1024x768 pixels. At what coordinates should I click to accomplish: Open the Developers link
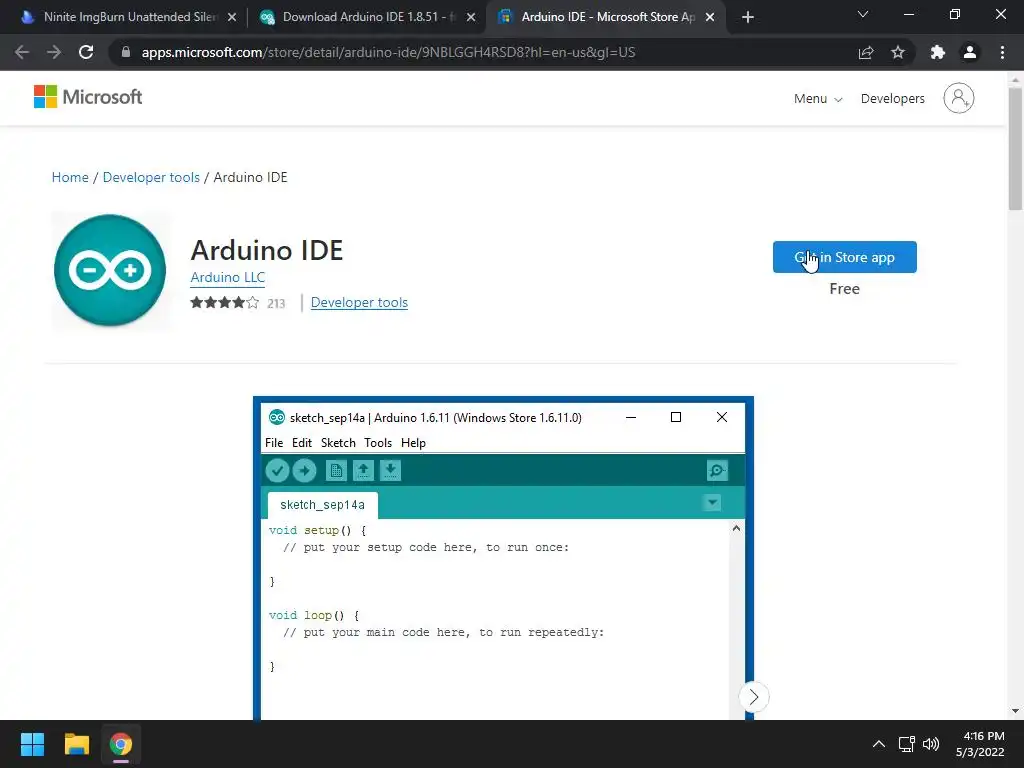(x=892, y=99)
